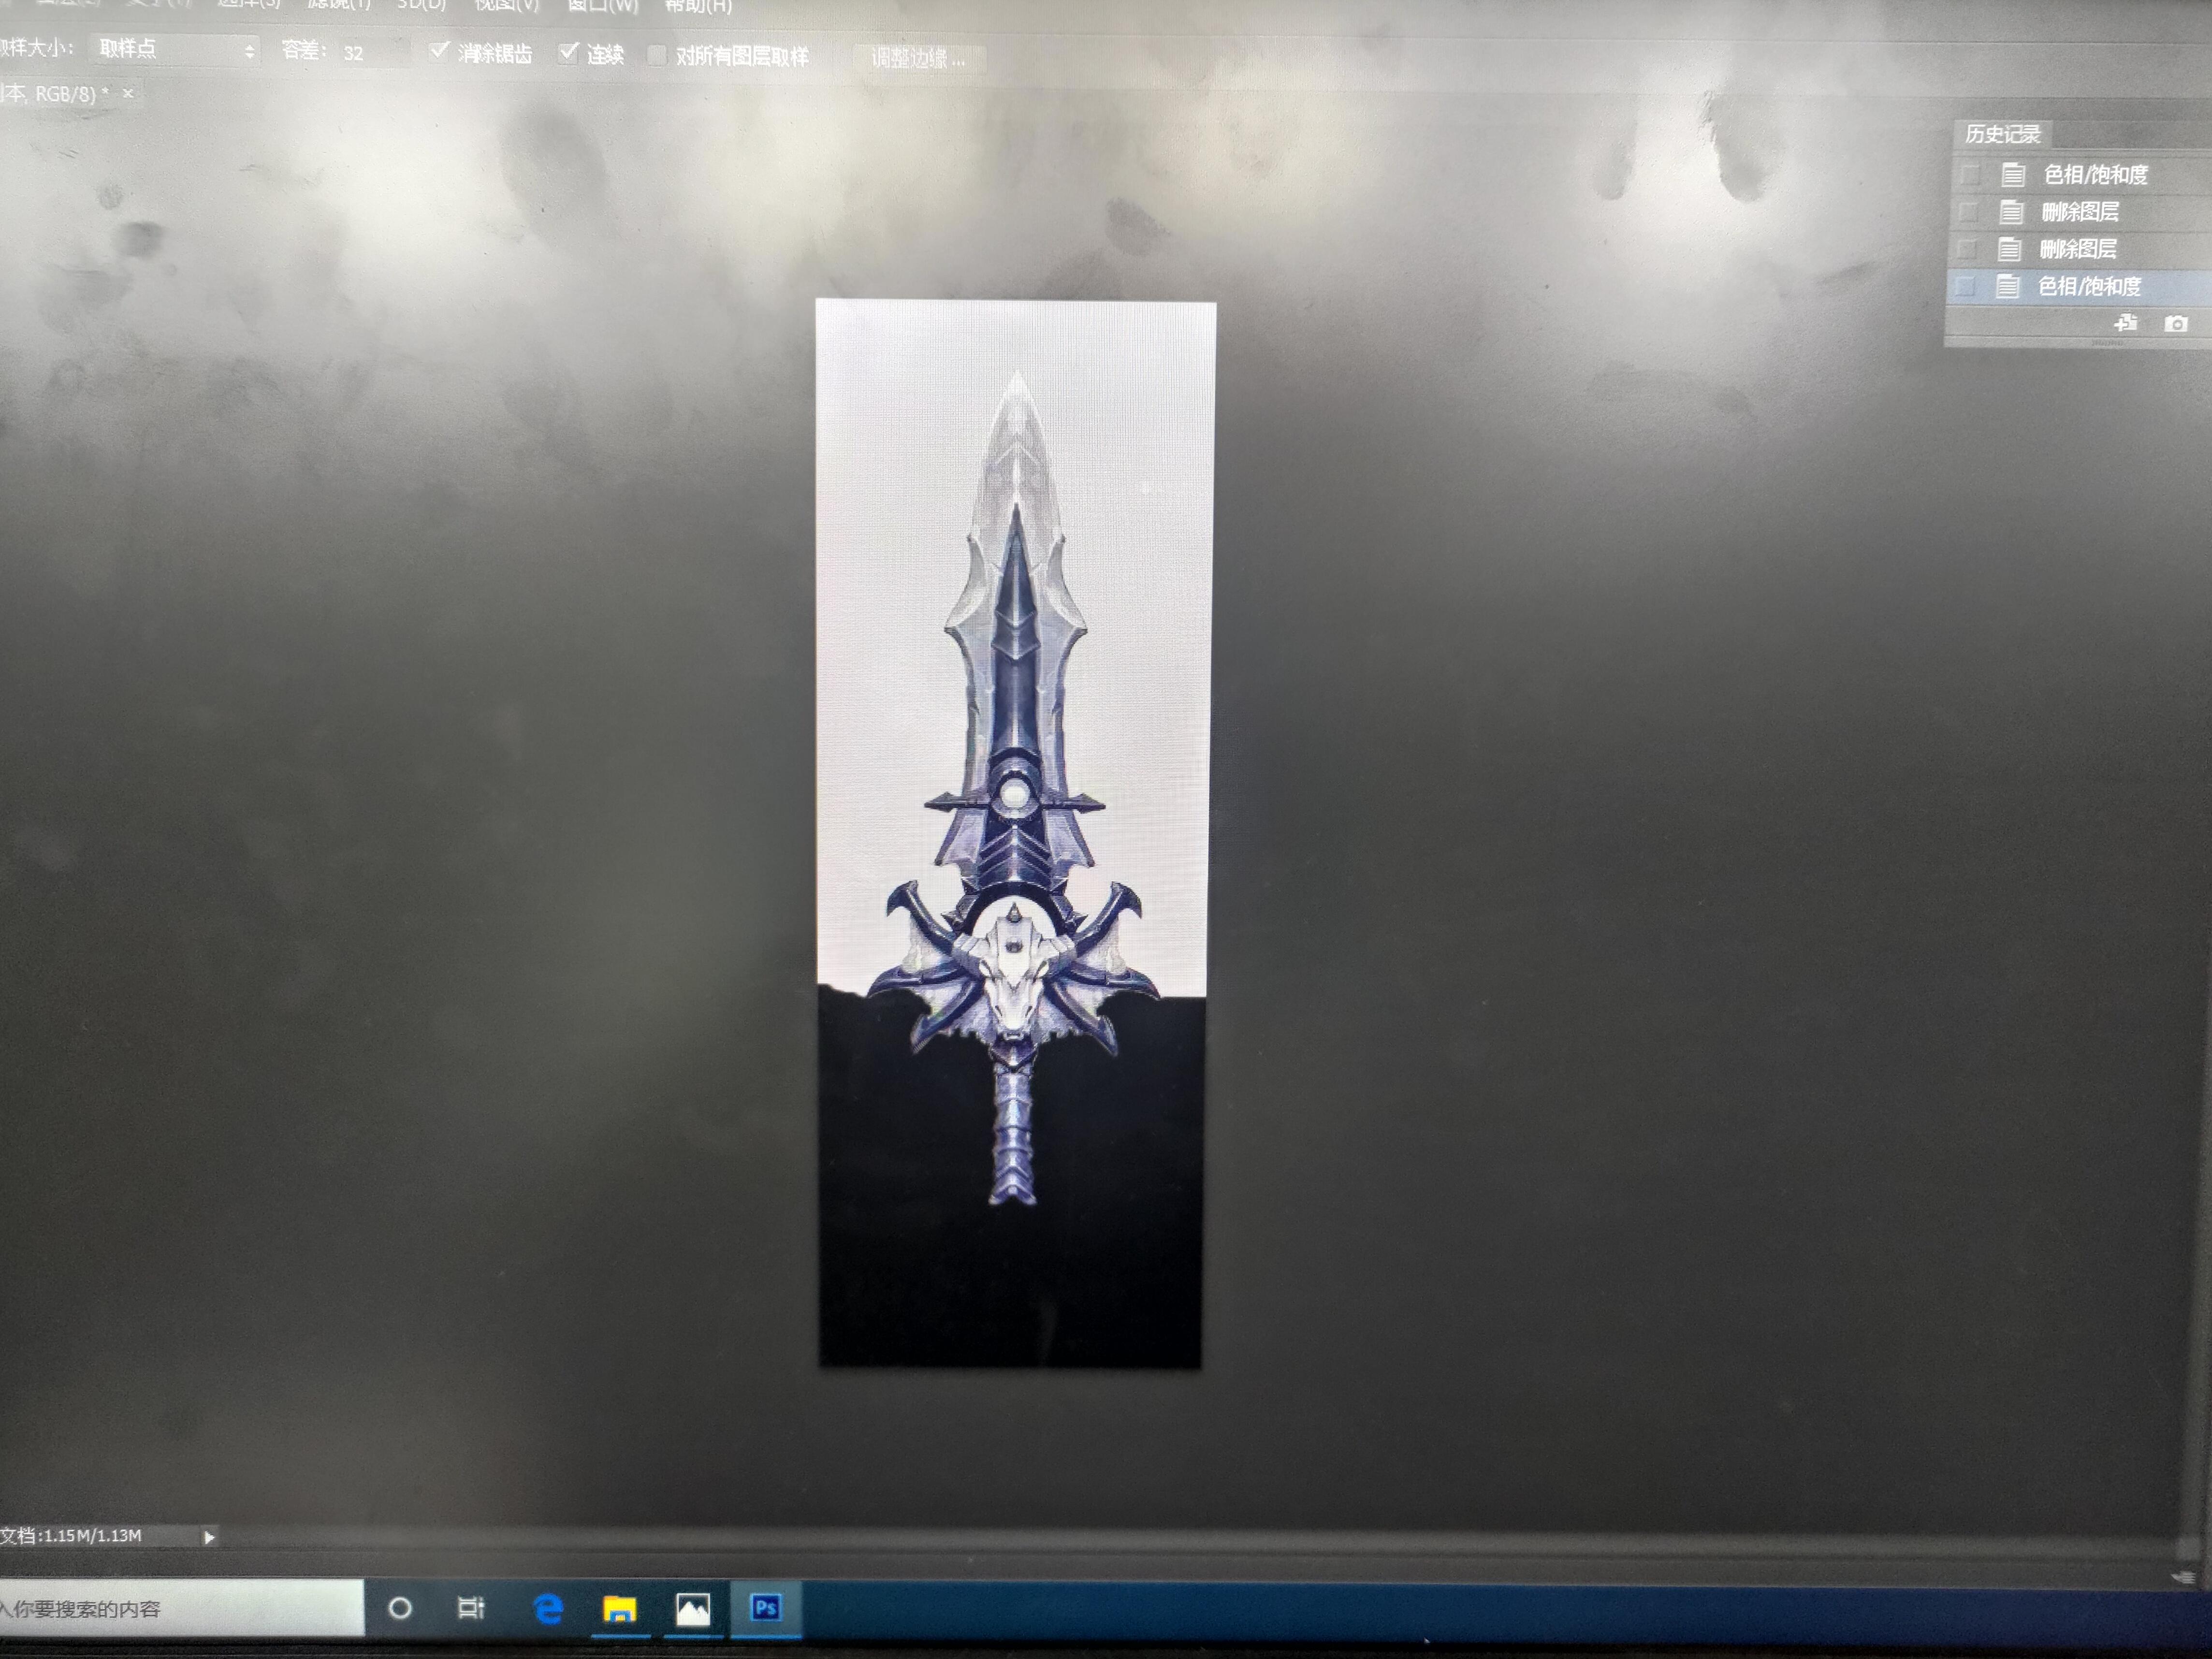This screenshot has height=1659, width=2212.
Task: Select the first 删除图层 history state
Action: pyautogui.click(x=2082, y=212)
